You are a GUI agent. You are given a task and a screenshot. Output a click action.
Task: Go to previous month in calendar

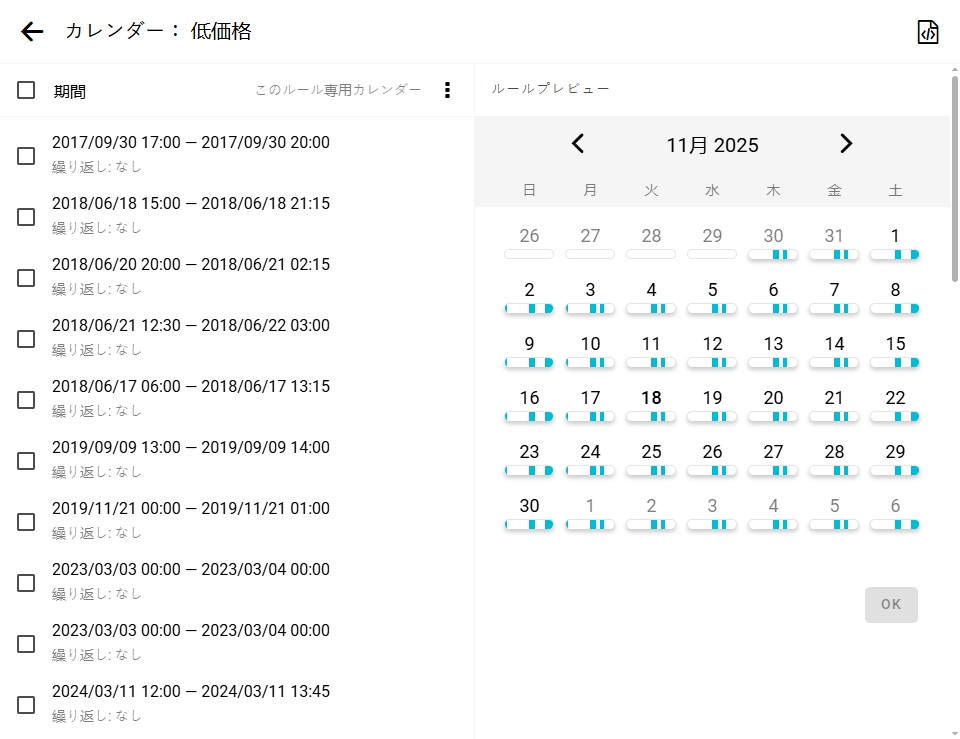(x=578, y=144)
